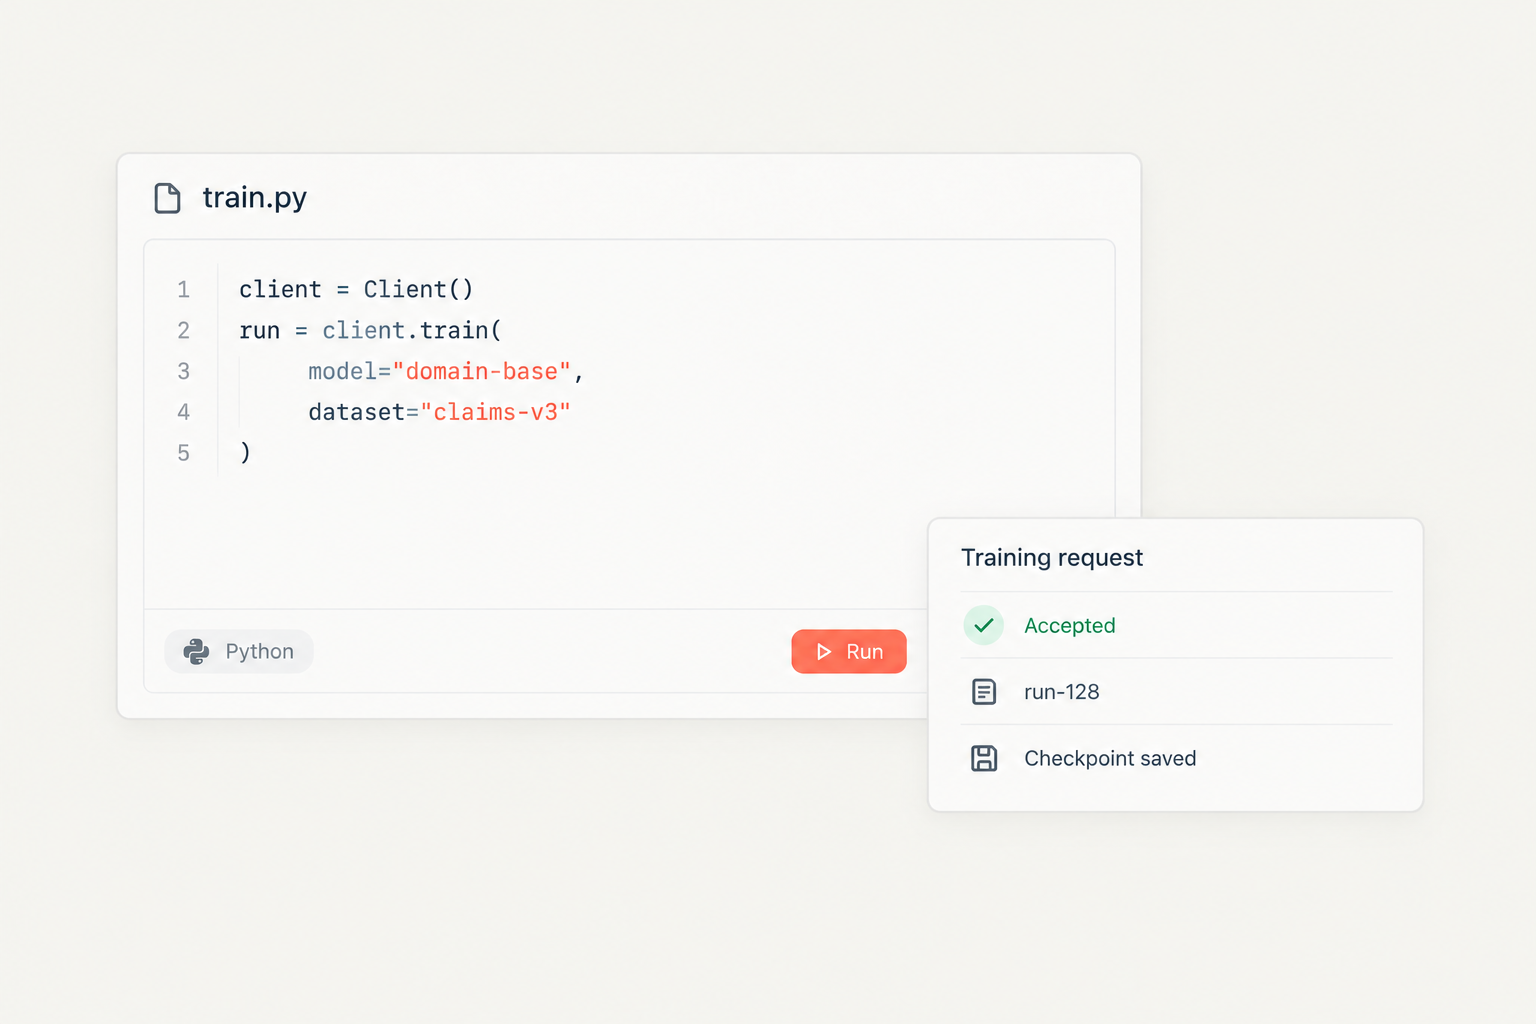
Task: Click the Python logo icon
Action: [x=196, y=652]
